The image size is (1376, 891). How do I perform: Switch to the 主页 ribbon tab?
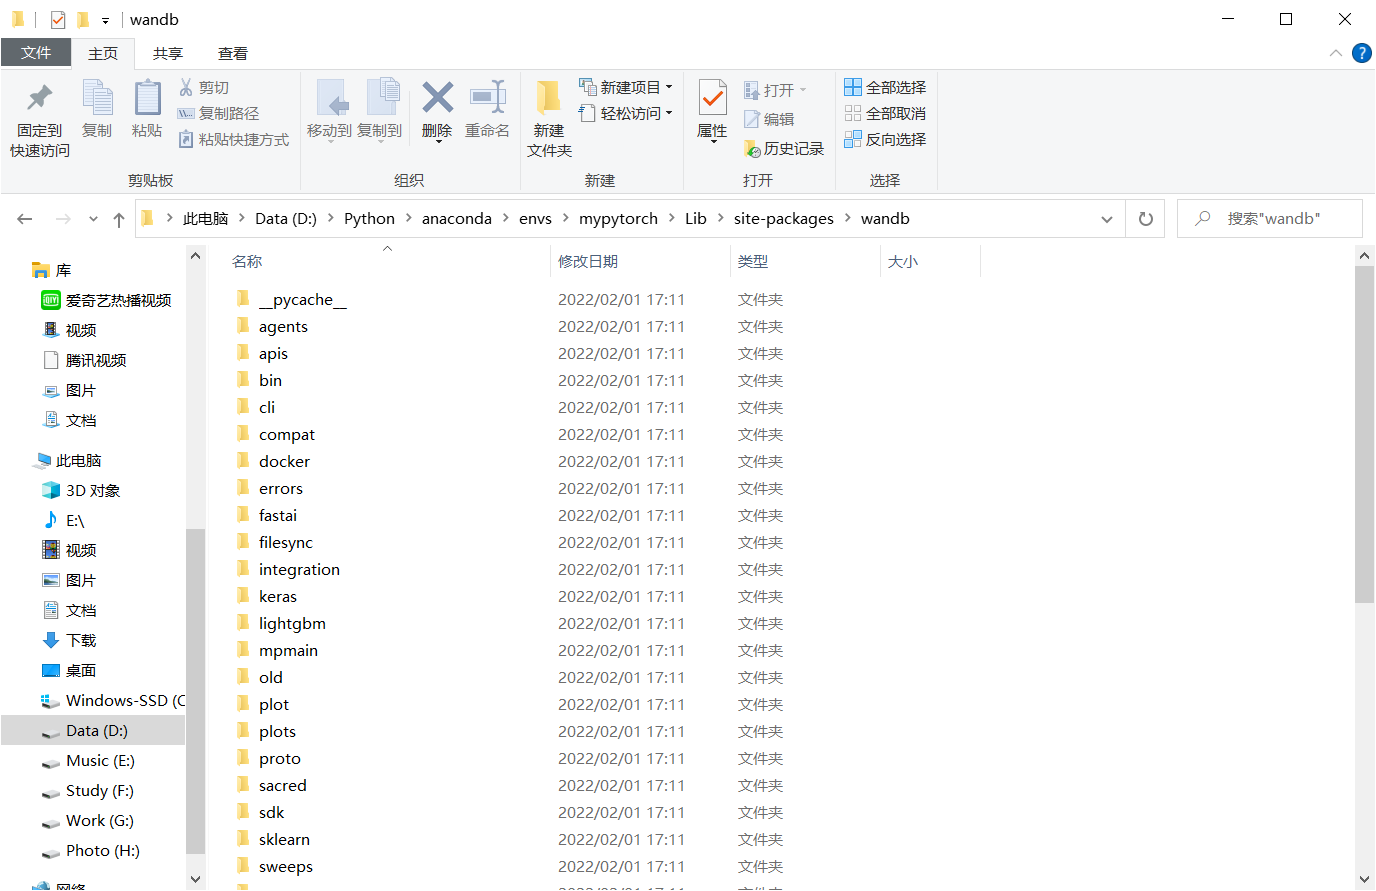point(103,54)
